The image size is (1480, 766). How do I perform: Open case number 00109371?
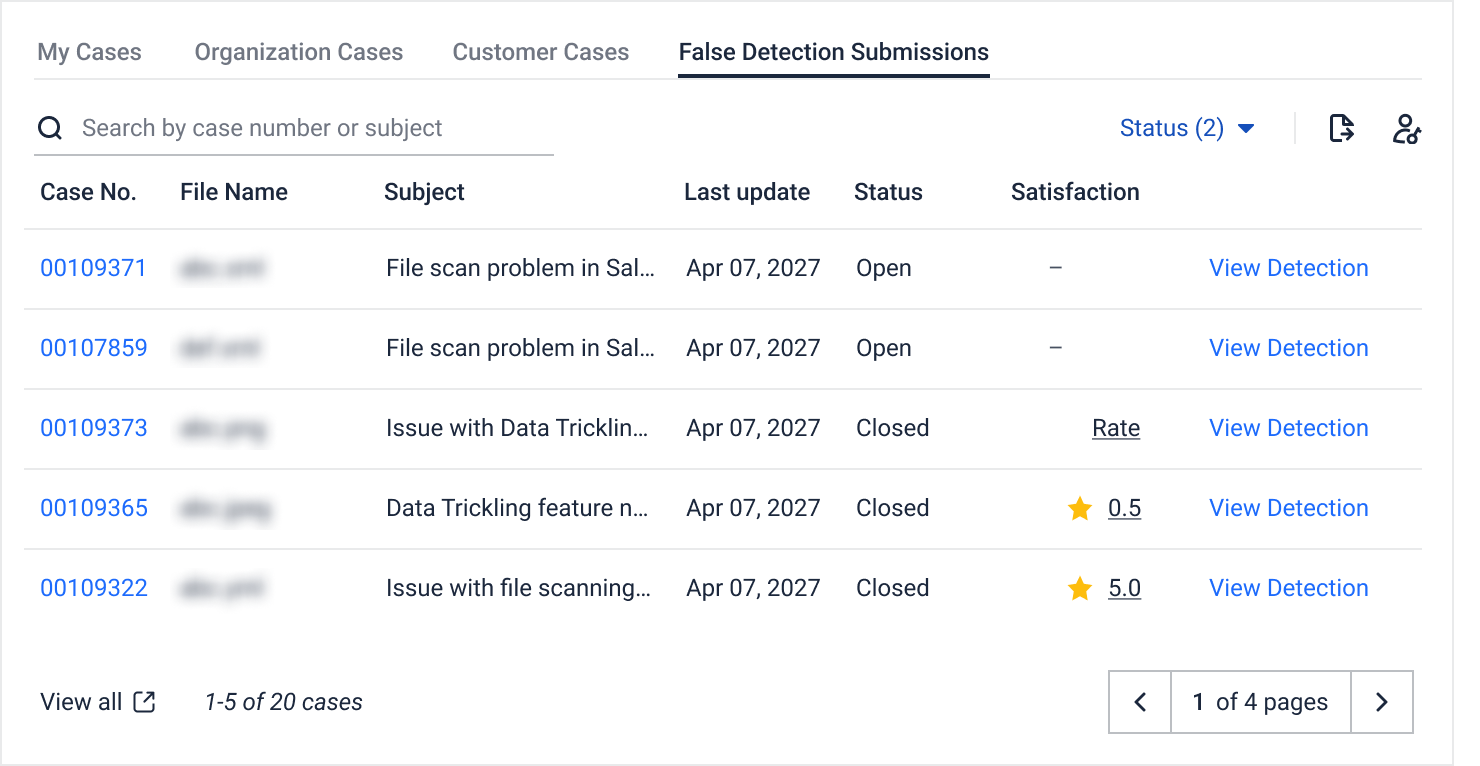click(93, 268)
